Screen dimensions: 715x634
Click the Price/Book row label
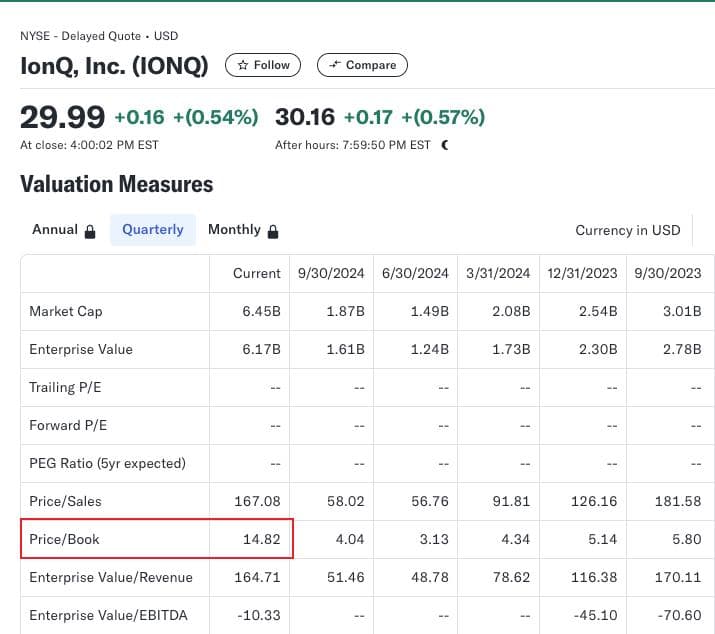pyautogui.click(x=65, y=539)
